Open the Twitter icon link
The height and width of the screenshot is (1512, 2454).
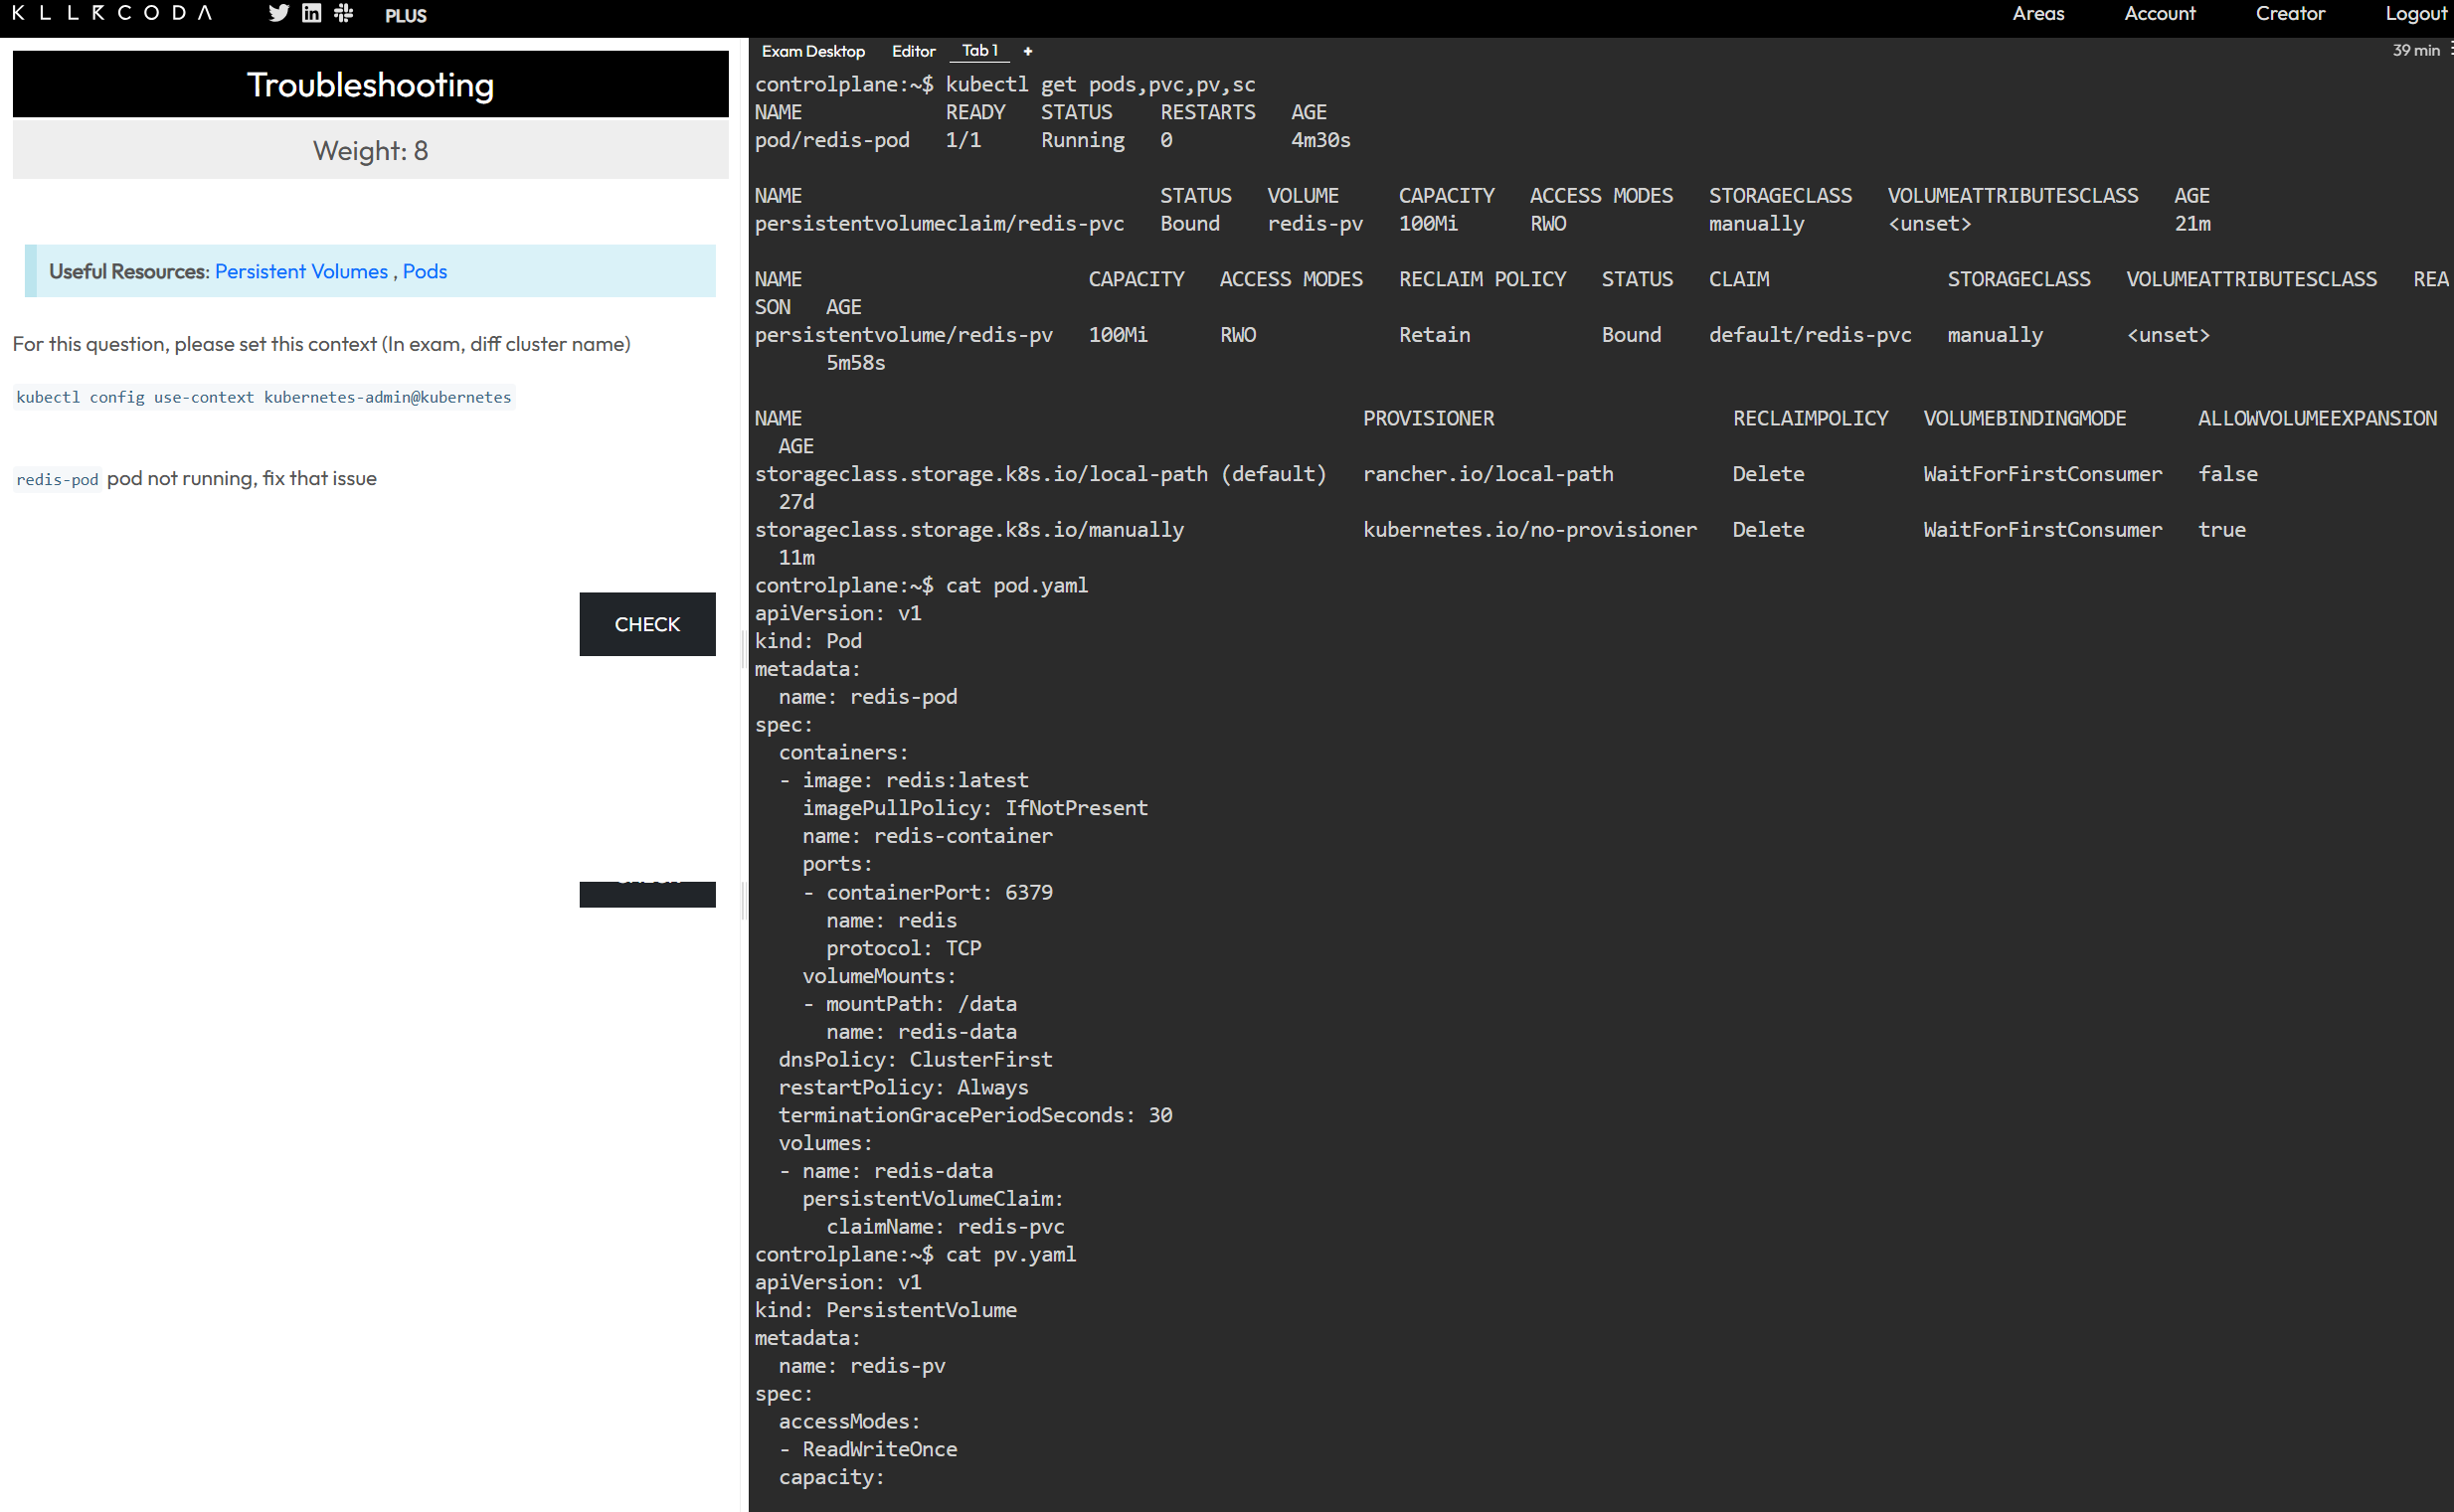pos(278,13)
